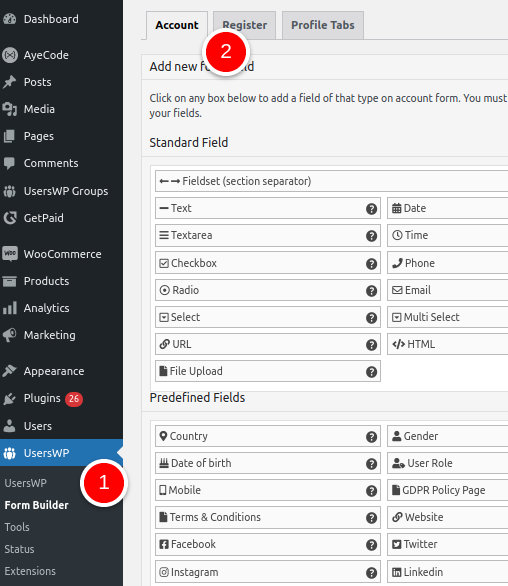This screenshot has height=586, width=508.
Task: Add the GDPR Policy Page field
Action: [447, 490]
